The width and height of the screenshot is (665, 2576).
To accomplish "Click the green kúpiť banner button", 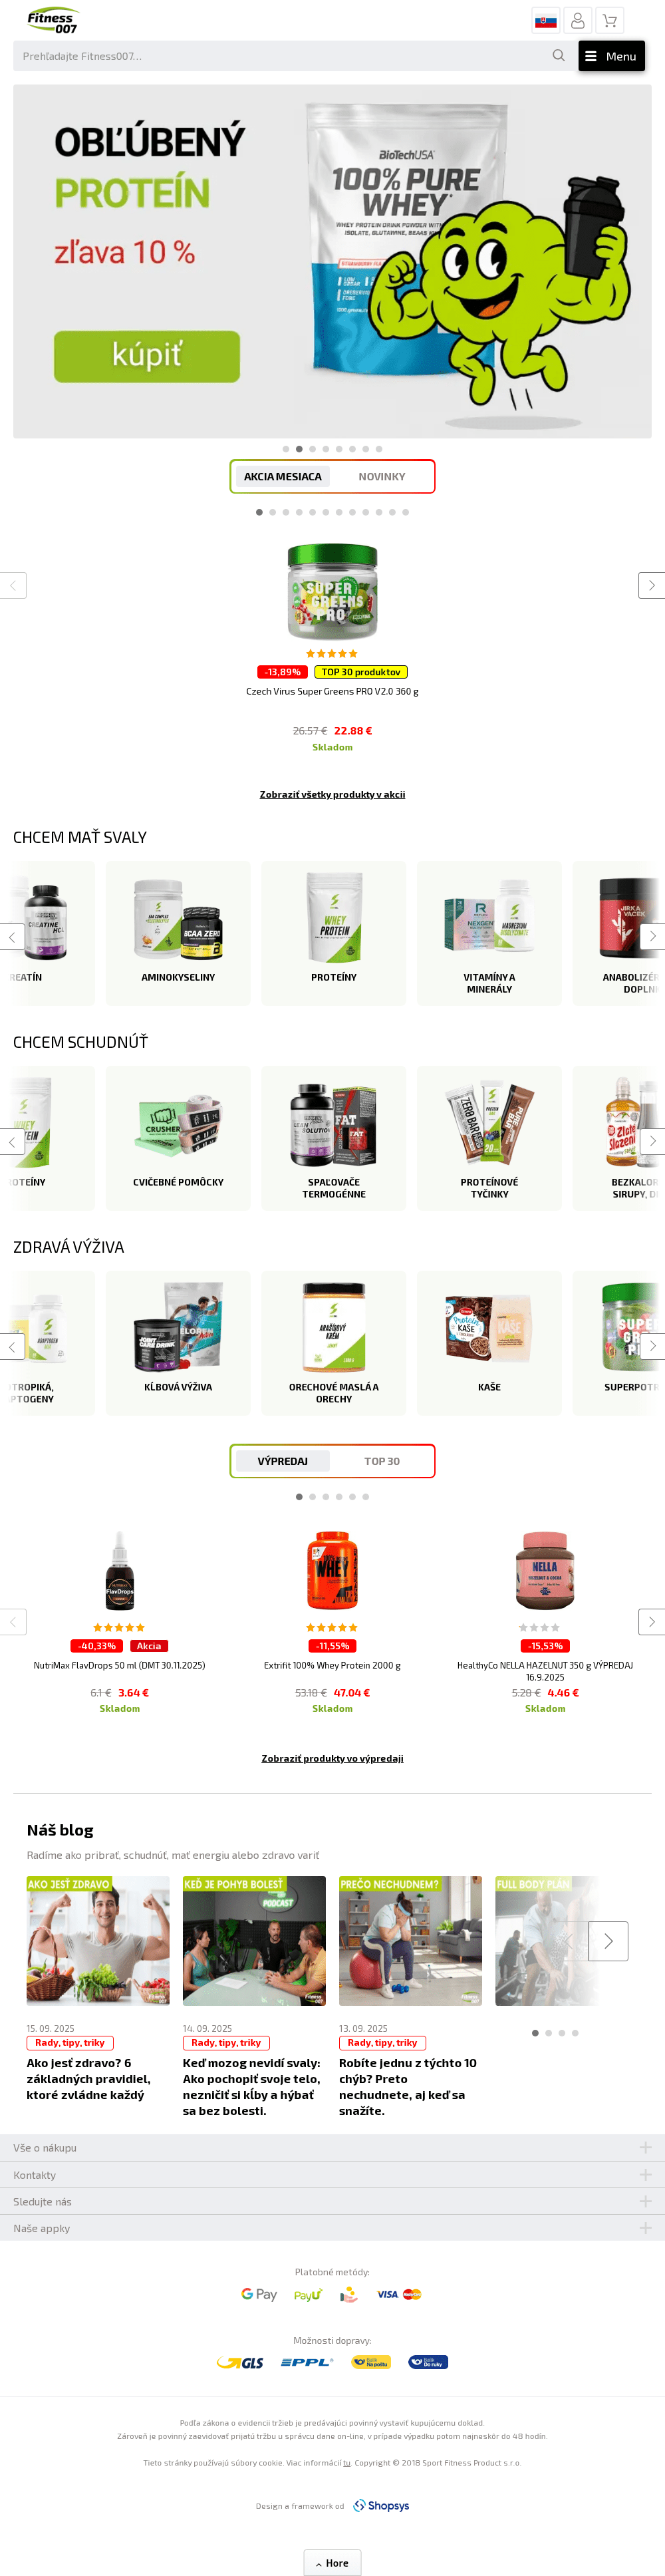I will (x=147, y=356).
